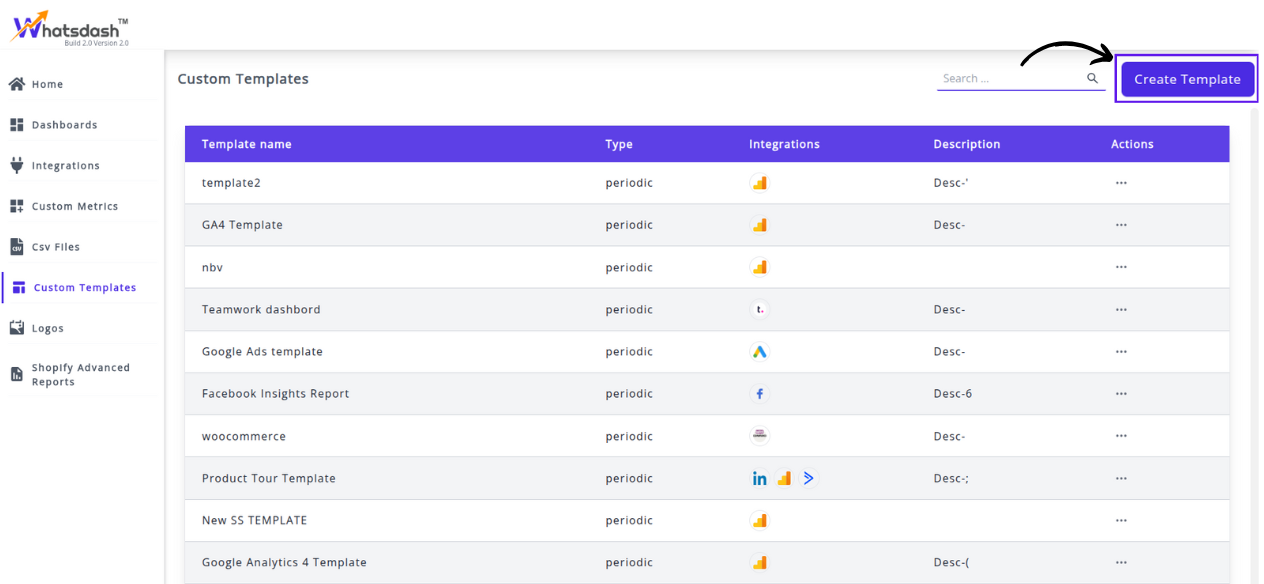The width and height of the screenshot is (1264, 584).
Task: Open actions menu for New SS TEMPLATE
Action: point(1121,521)
